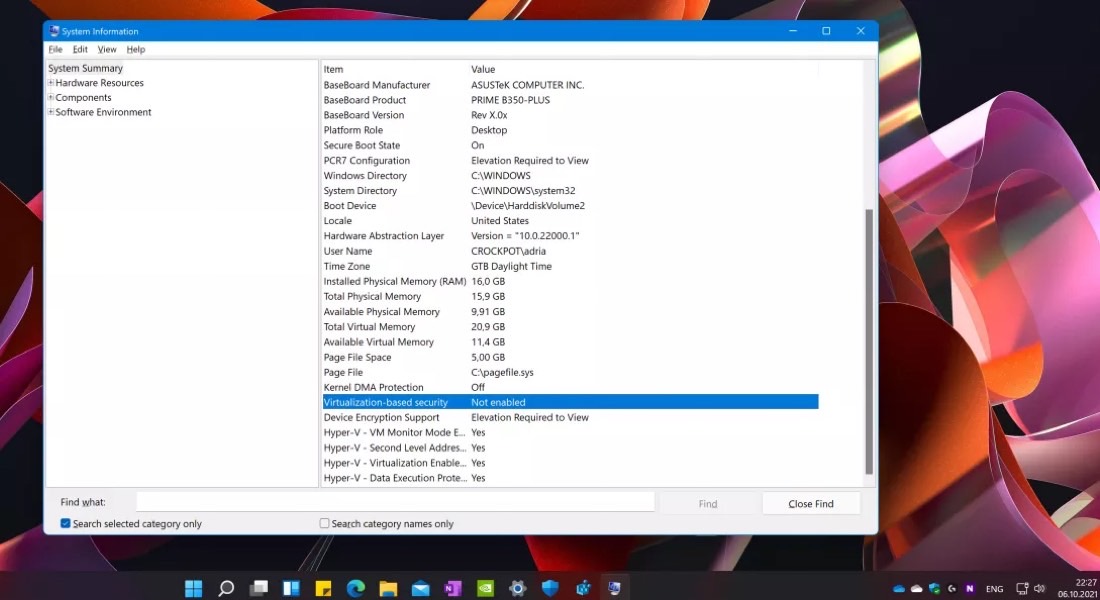Uncheck Search selected category only
Viewport: 1100px width, 600px height.
65,523
